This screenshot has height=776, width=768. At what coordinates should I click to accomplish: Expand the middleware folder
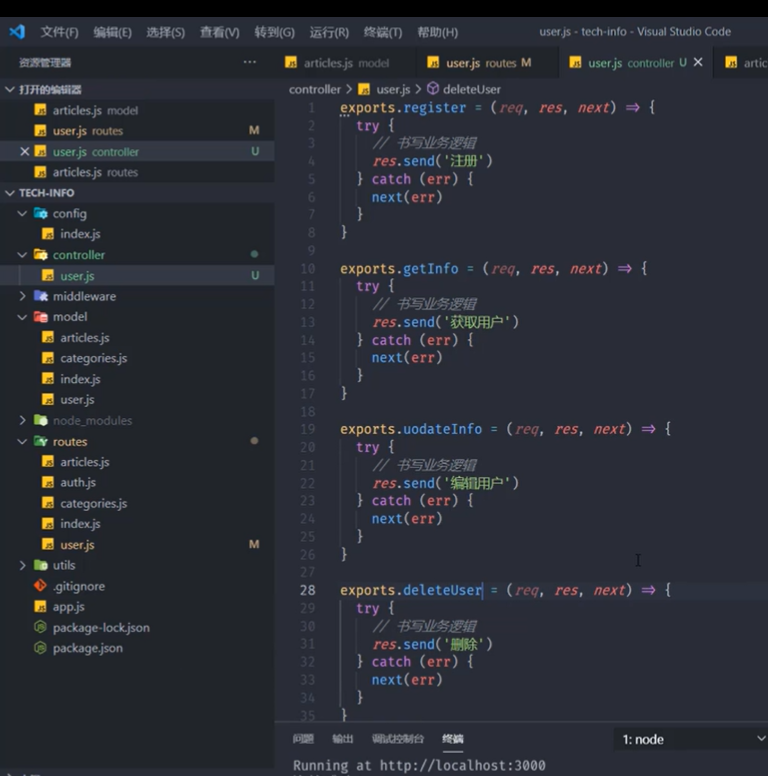(x=22, y=296)
